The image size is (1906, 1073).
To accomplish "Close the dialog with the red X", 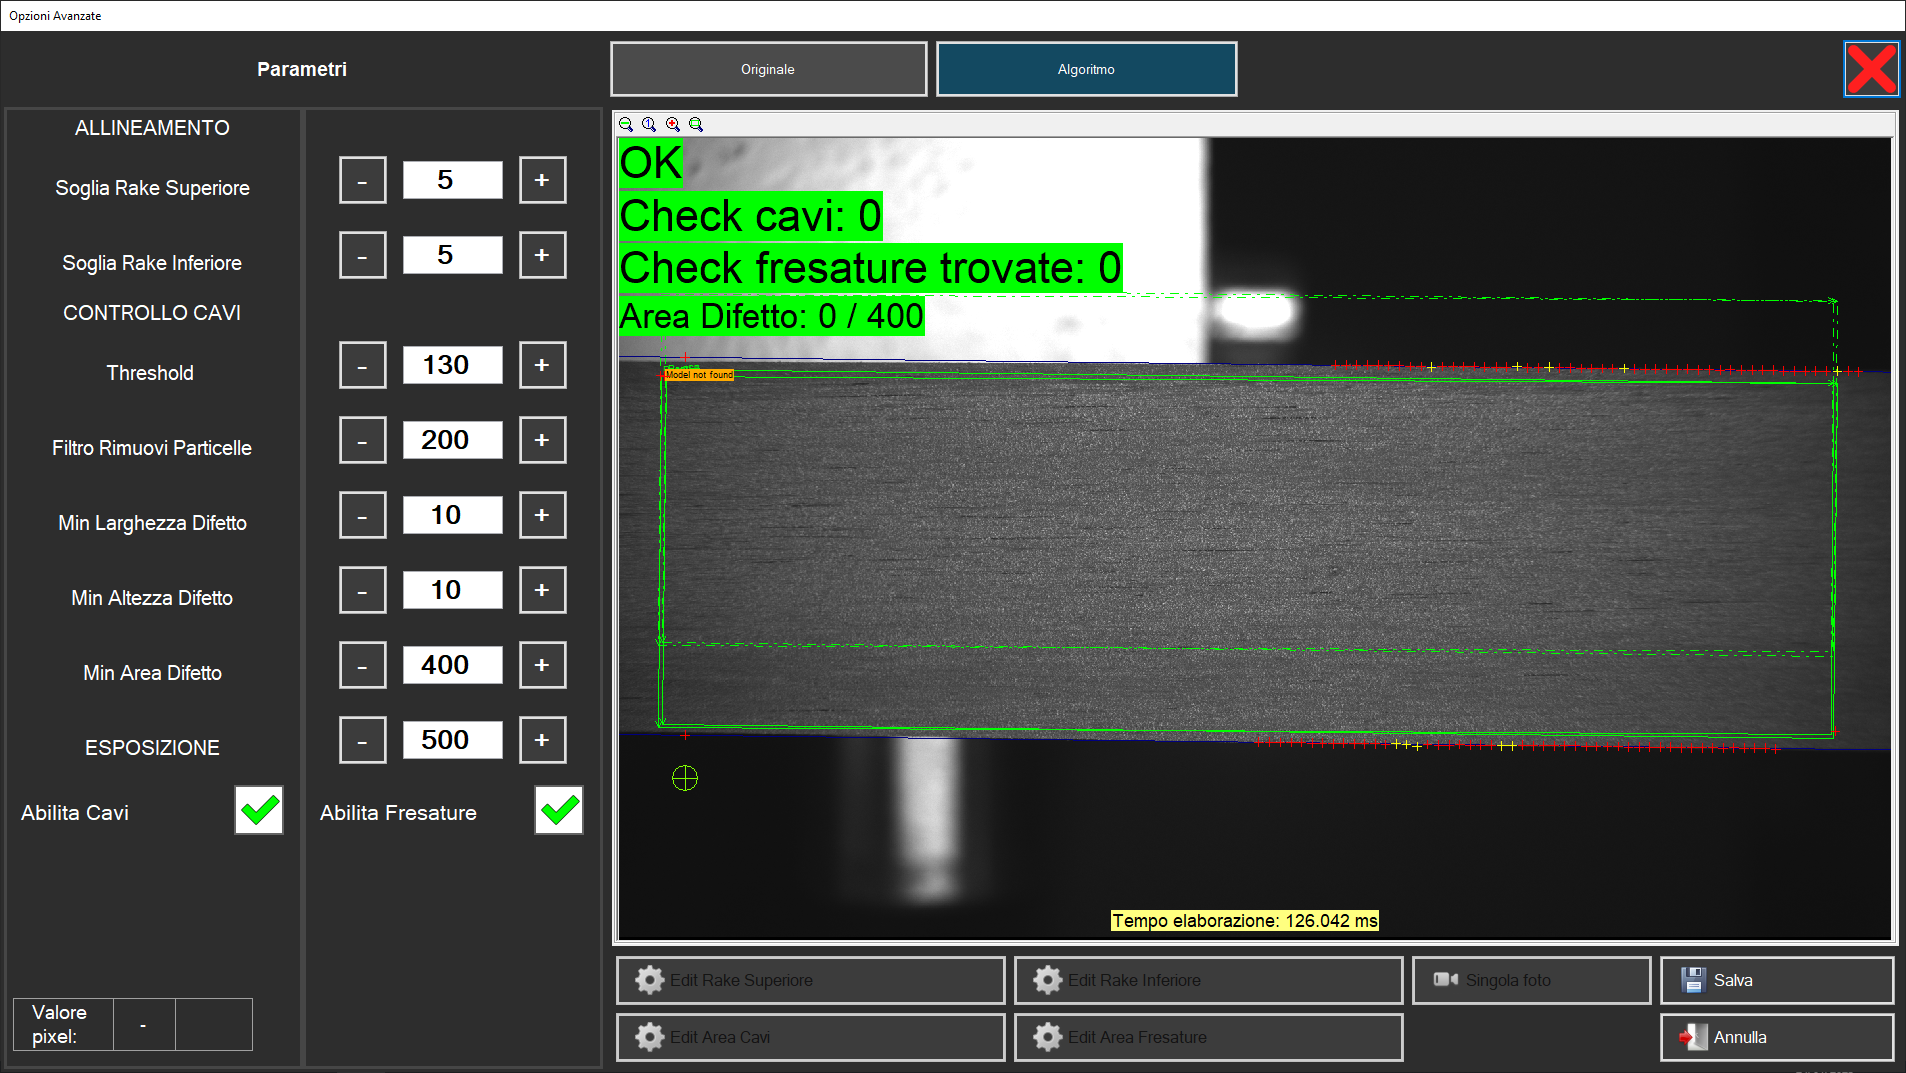I will click(1871, 69).
